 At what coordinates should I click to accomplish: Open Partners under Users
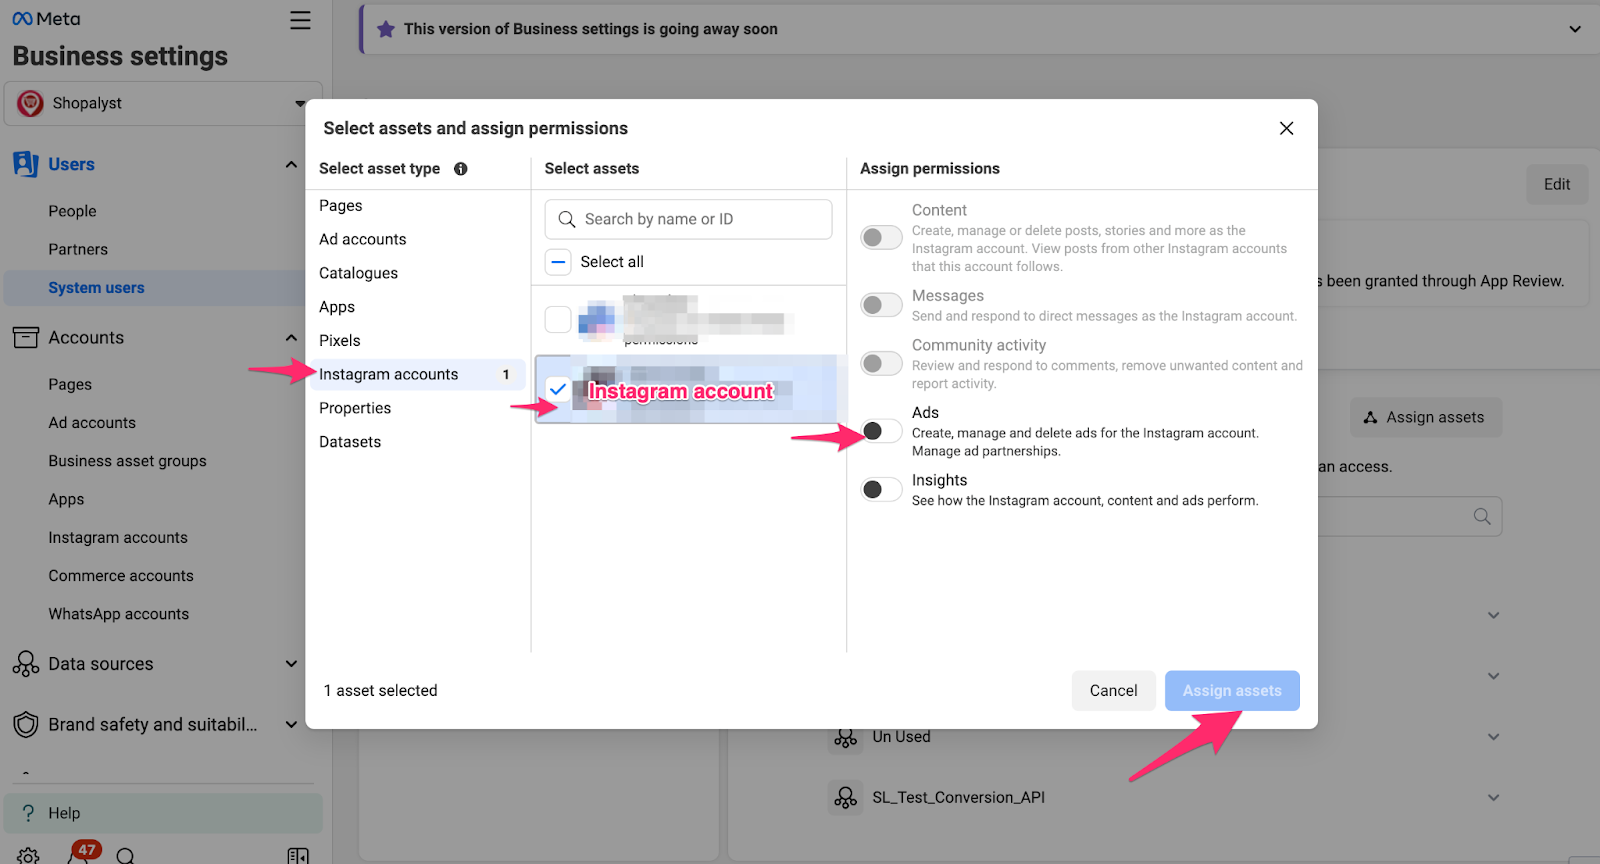coord(78,249)
